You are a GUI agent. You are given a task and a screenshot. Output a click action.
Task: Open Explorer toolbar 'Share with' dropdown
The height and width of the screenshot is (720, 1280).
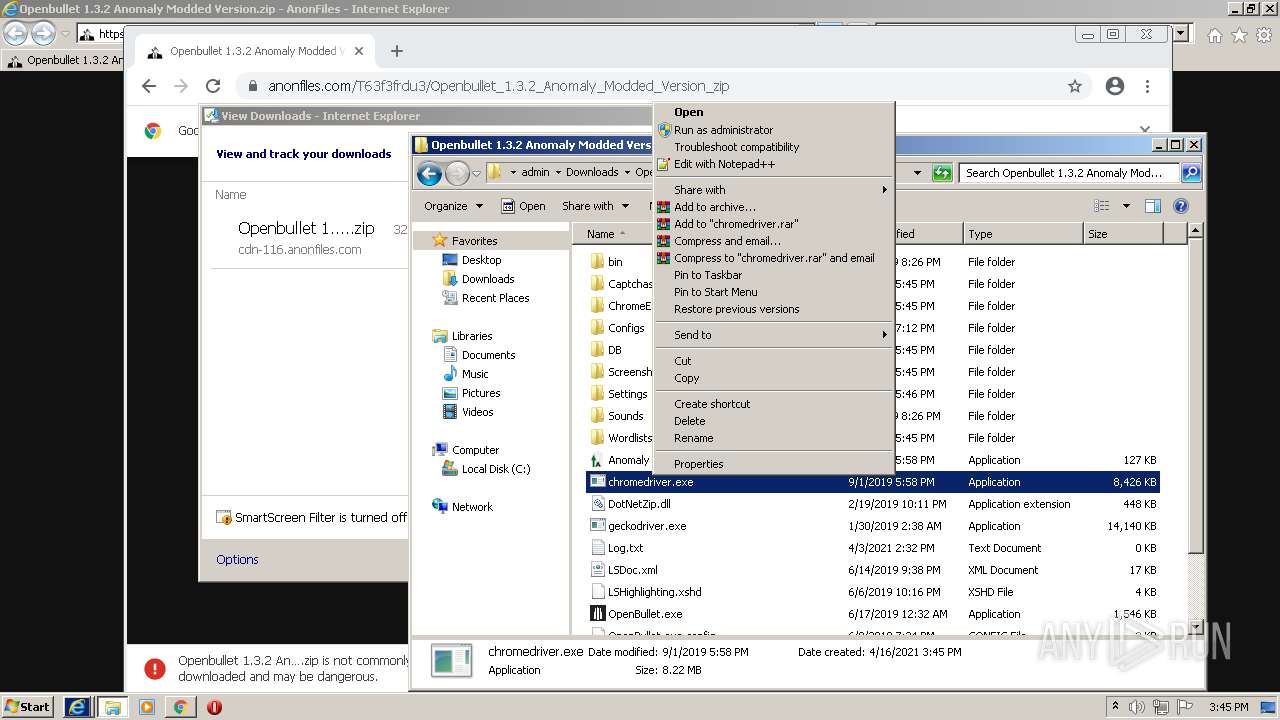point(595,206)
